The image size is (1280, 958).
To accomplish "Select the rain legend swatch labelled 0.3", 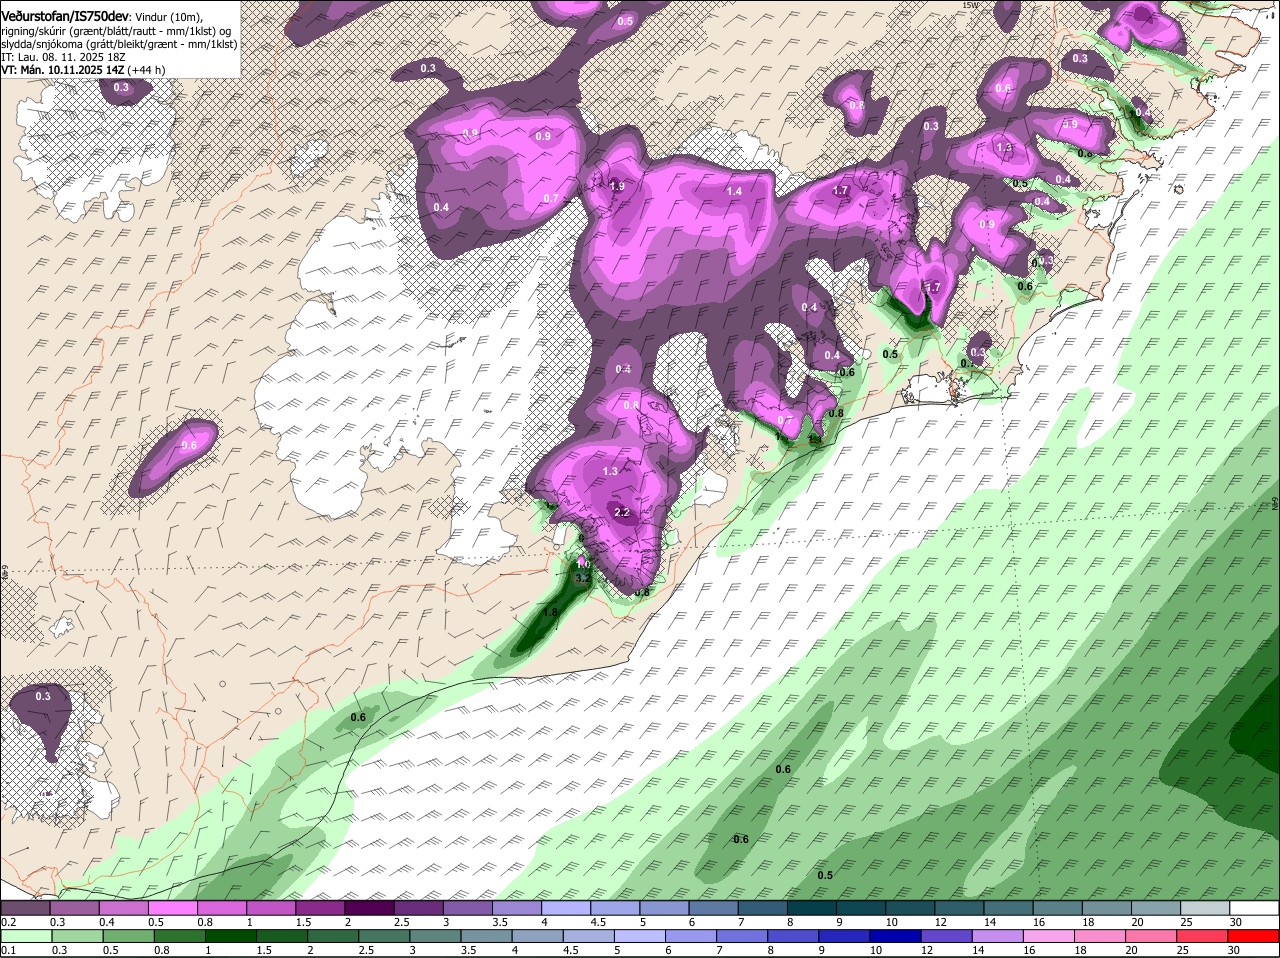I will [77, 935].
